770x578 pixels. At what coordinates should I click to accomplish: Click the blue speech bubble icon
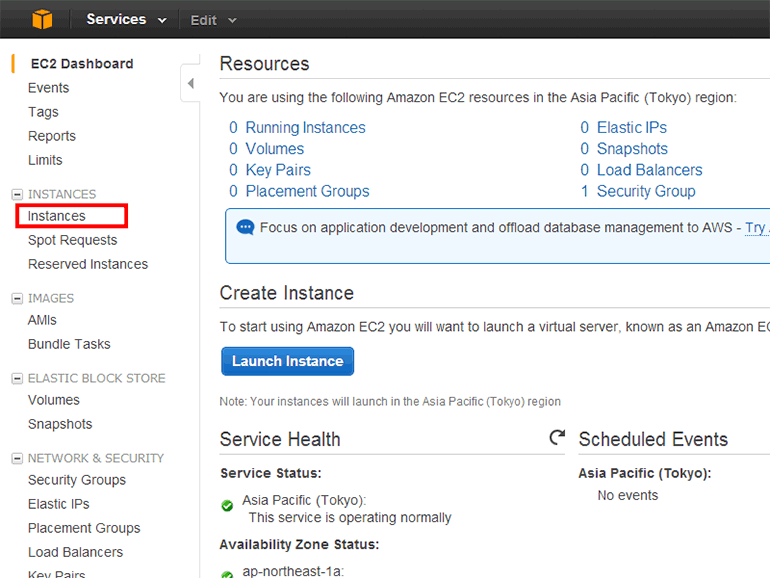[x=245, y=227]
